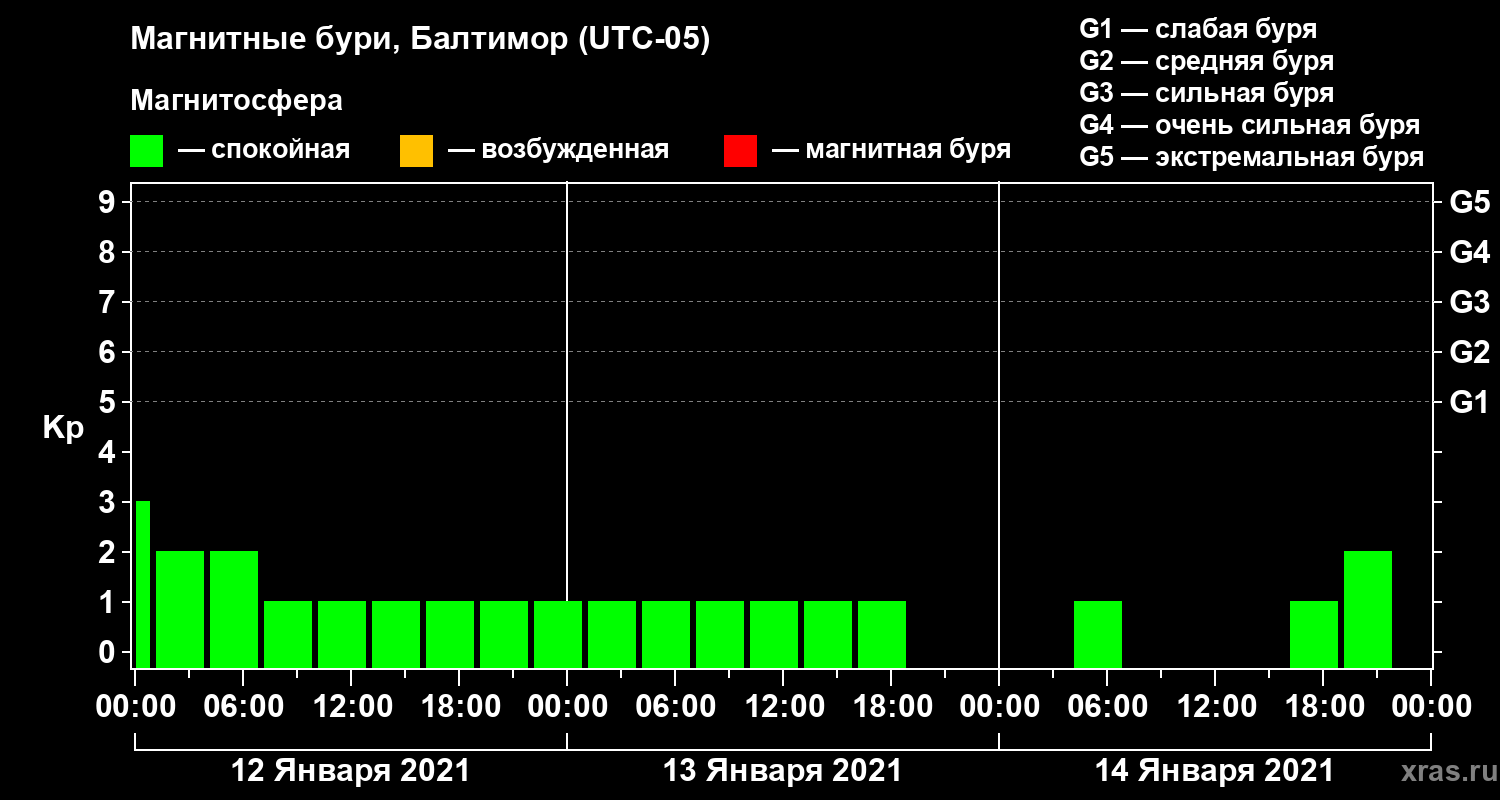Click the Kp axis value '8'
This screenshot has height=800, width=1500.
(109, 252)
